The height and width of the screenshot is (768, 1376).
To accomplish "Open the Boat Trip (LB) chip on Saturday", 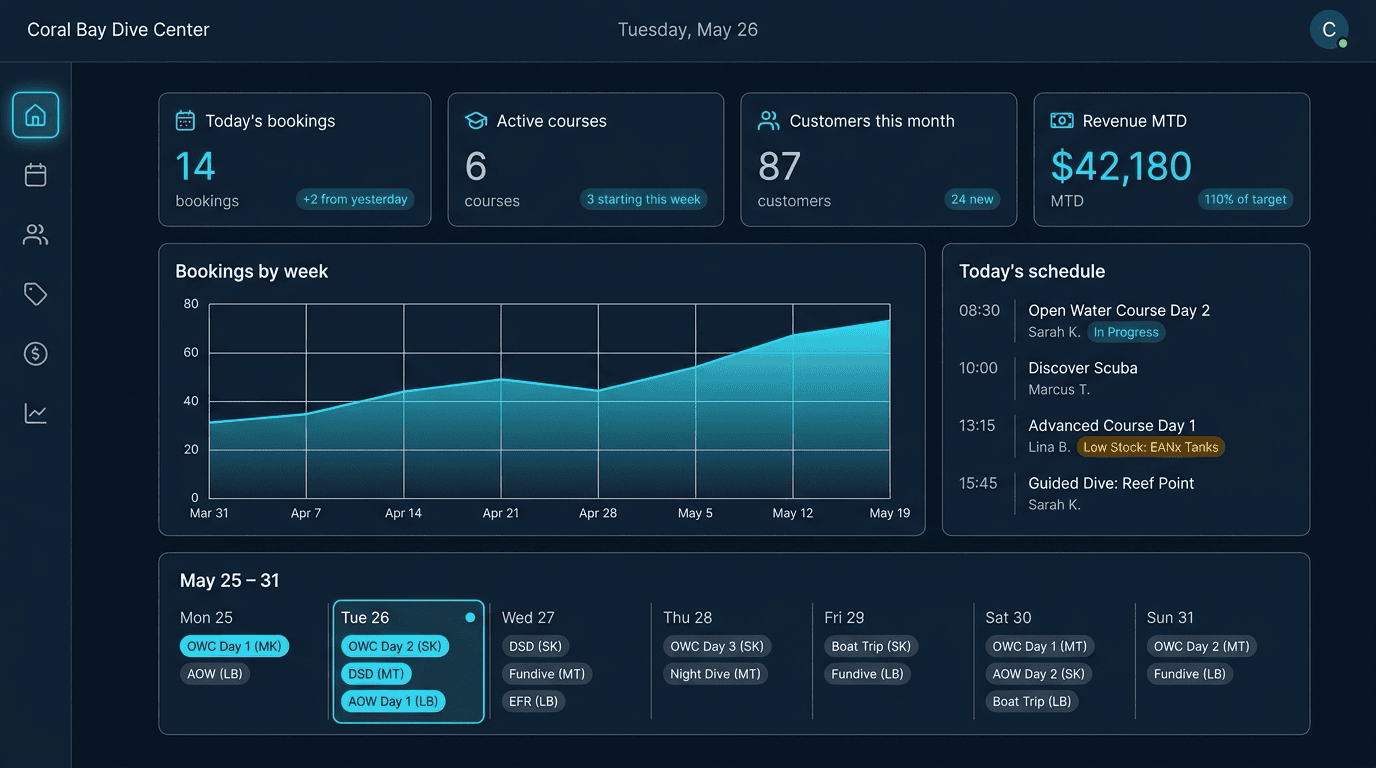I will (x=1032, y=701).
